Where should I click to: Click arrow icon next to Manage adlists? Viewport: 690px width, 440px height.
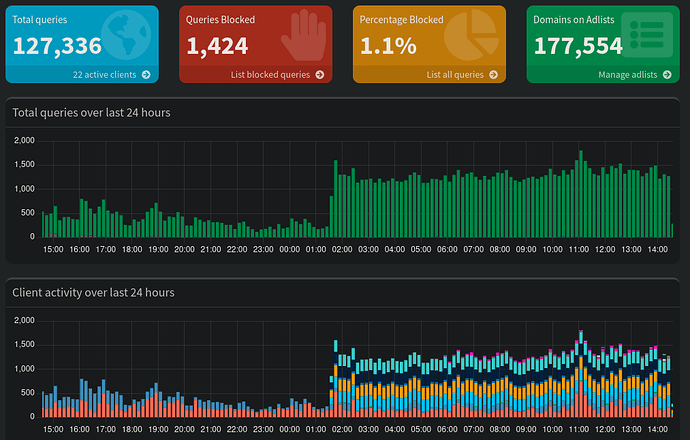pyautogui.click(x=666, y=75)
